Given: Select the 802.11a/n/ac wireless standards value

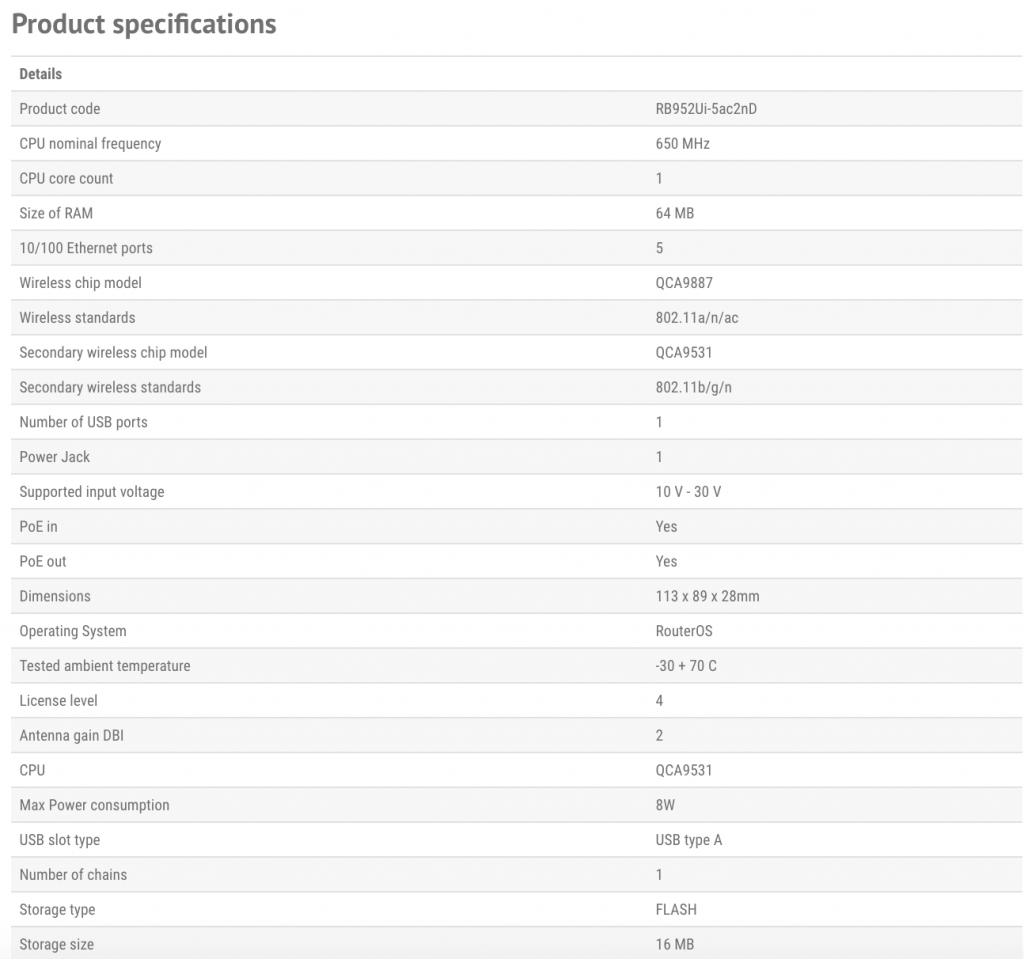Looking at the screenshot, I should pyautogui.click(x=697, y=318).
